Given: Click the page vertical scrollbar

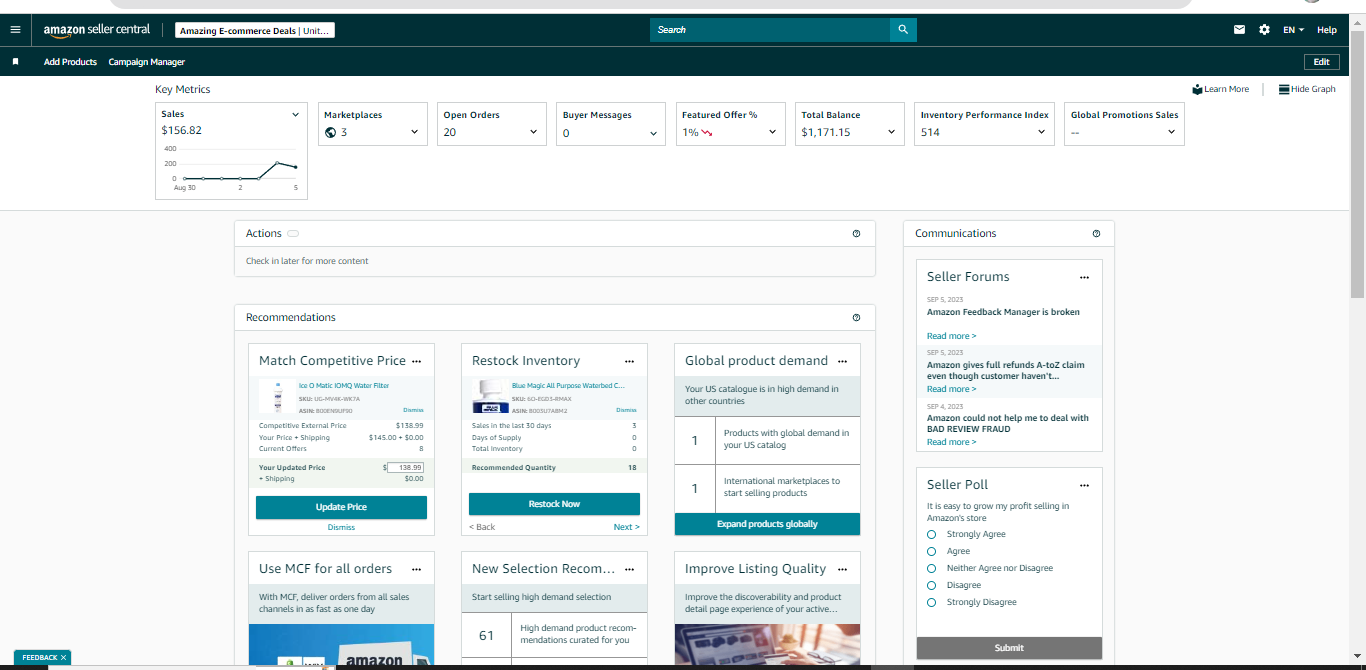Looking at the screenshot, I should [1357, 165].
